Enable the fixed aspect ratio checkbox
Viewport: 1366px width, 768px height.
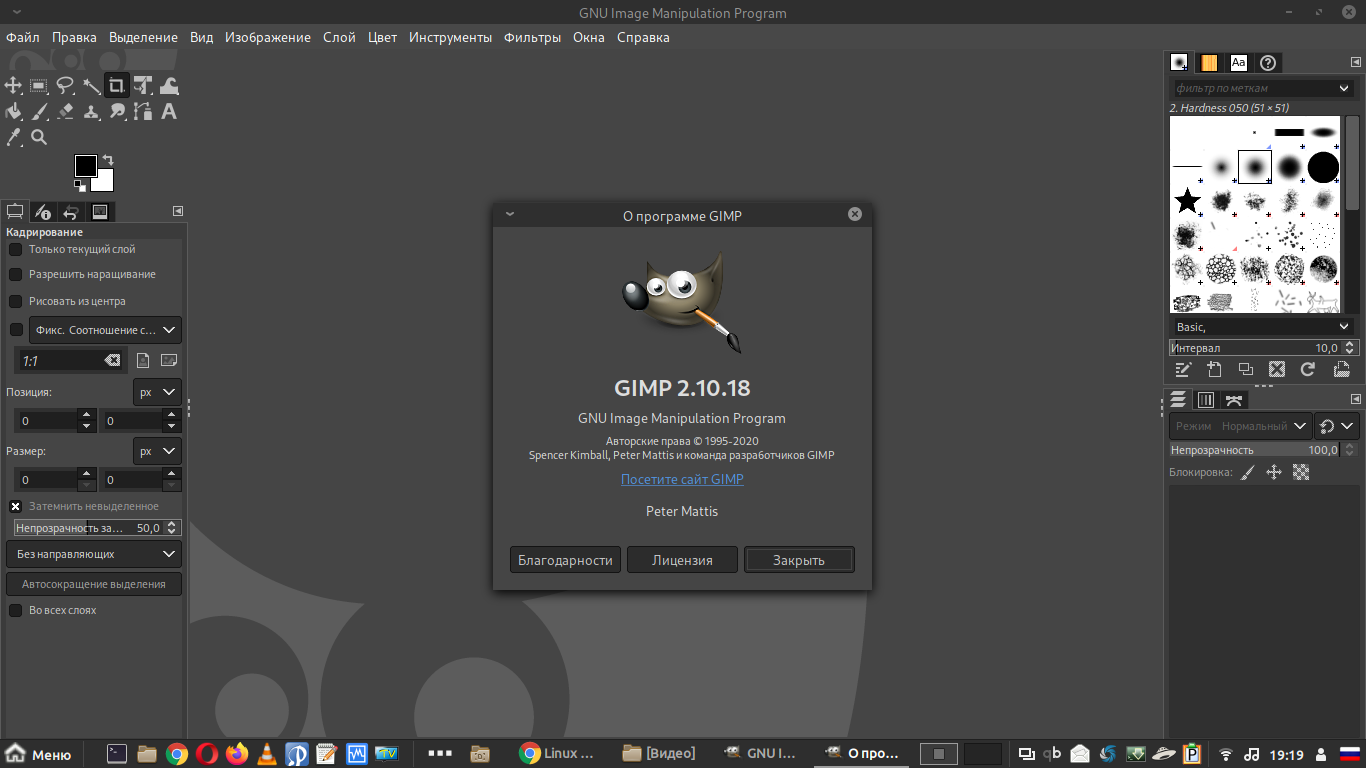pos(16,329)
